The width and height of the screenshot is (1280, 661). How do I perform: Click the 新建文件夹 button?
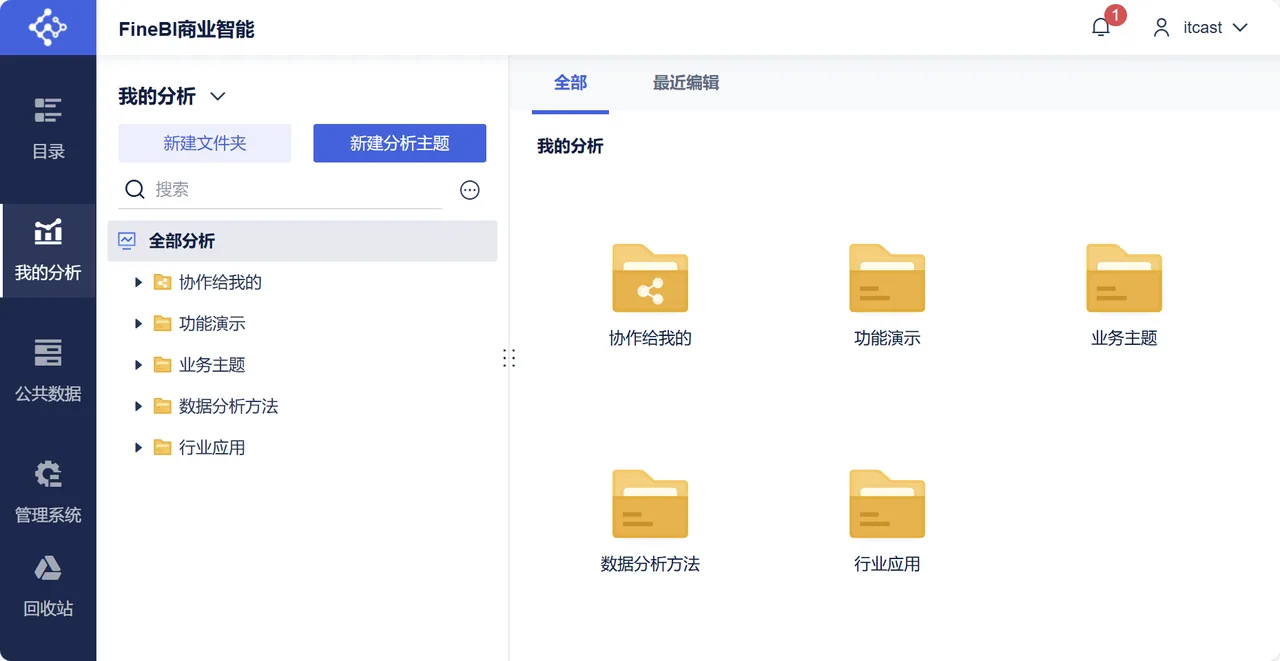click(205, 143)
